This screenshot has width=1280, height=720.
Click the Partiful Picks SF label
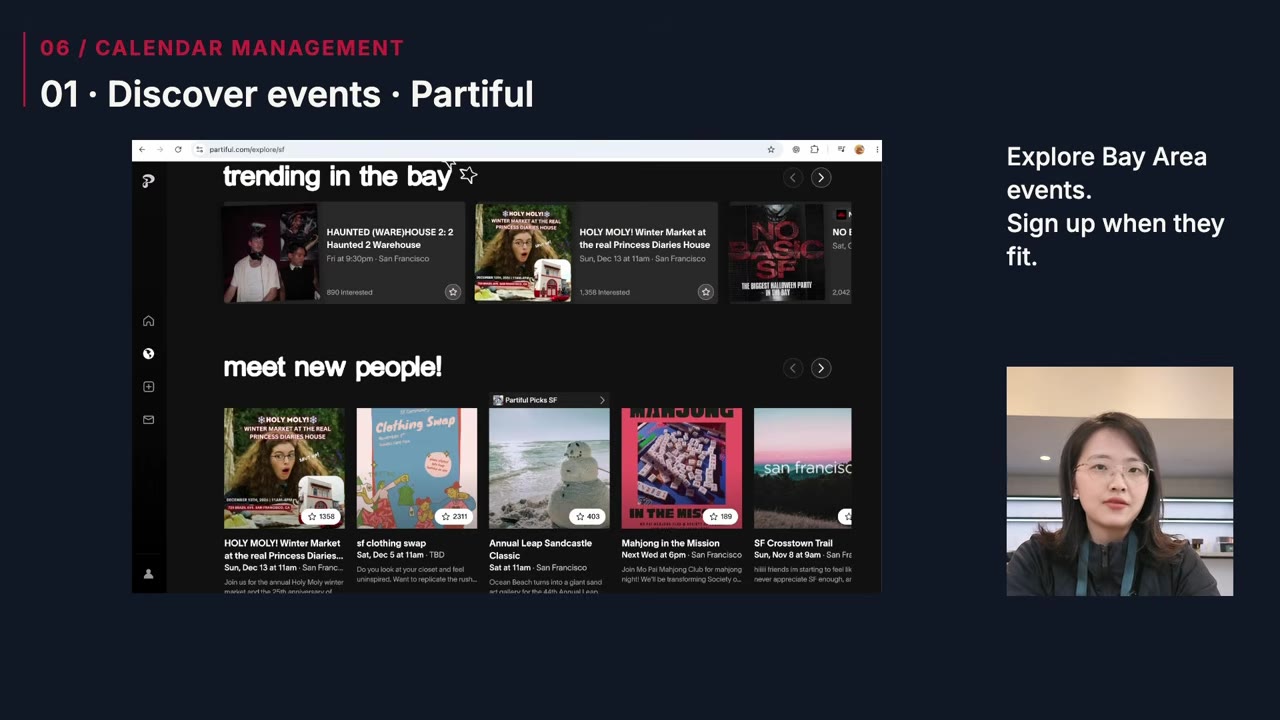(531, 400)
